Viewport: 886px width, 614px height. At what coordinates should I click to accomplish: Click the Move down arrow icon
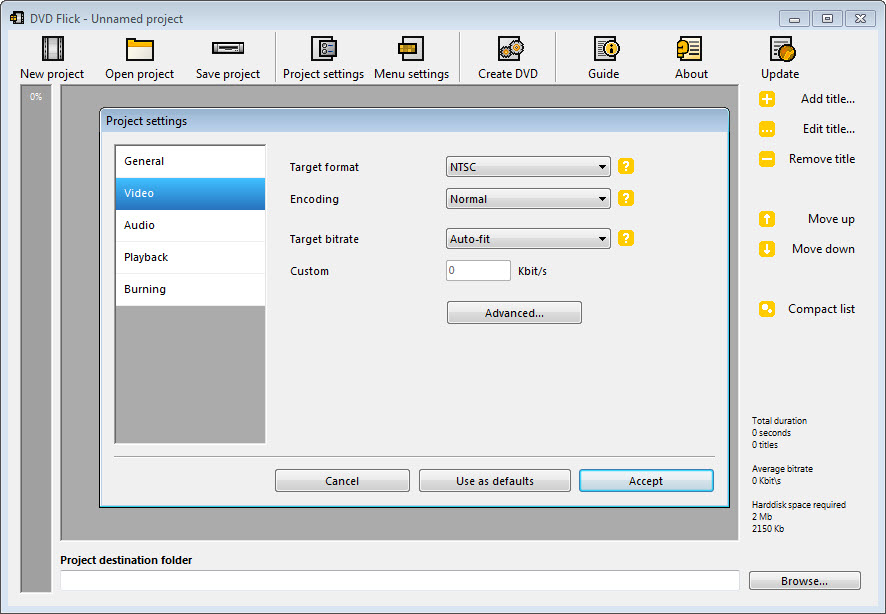point(767,249)
